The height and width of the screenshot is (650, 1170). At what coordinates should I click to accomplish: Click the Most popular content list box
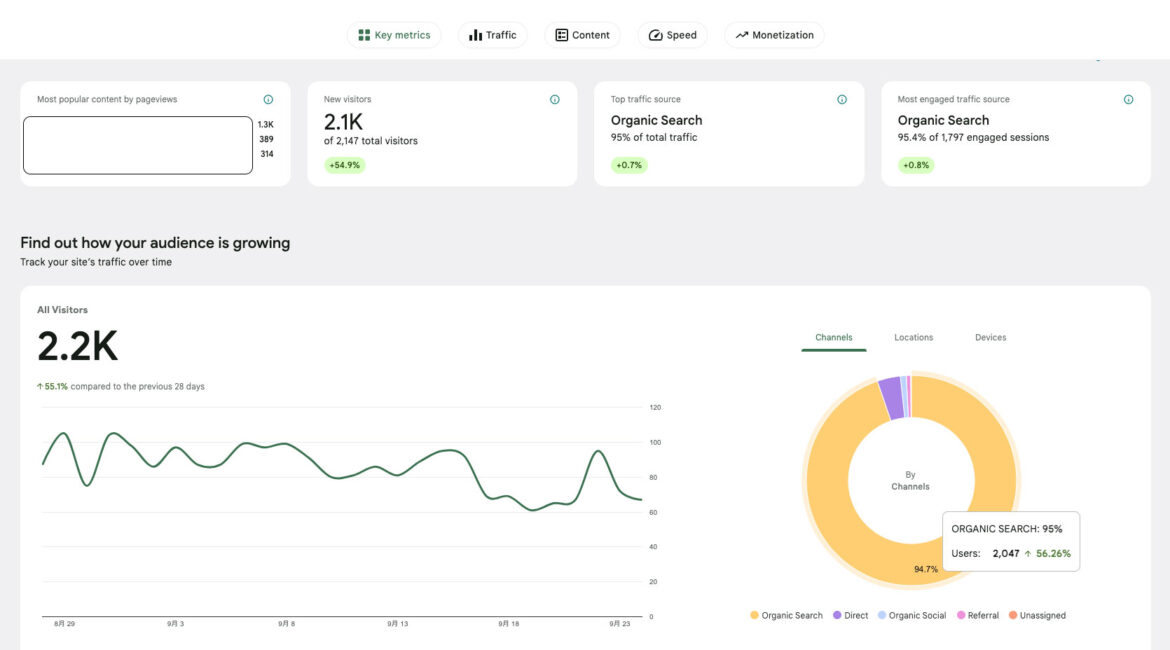tap(138, 145)
